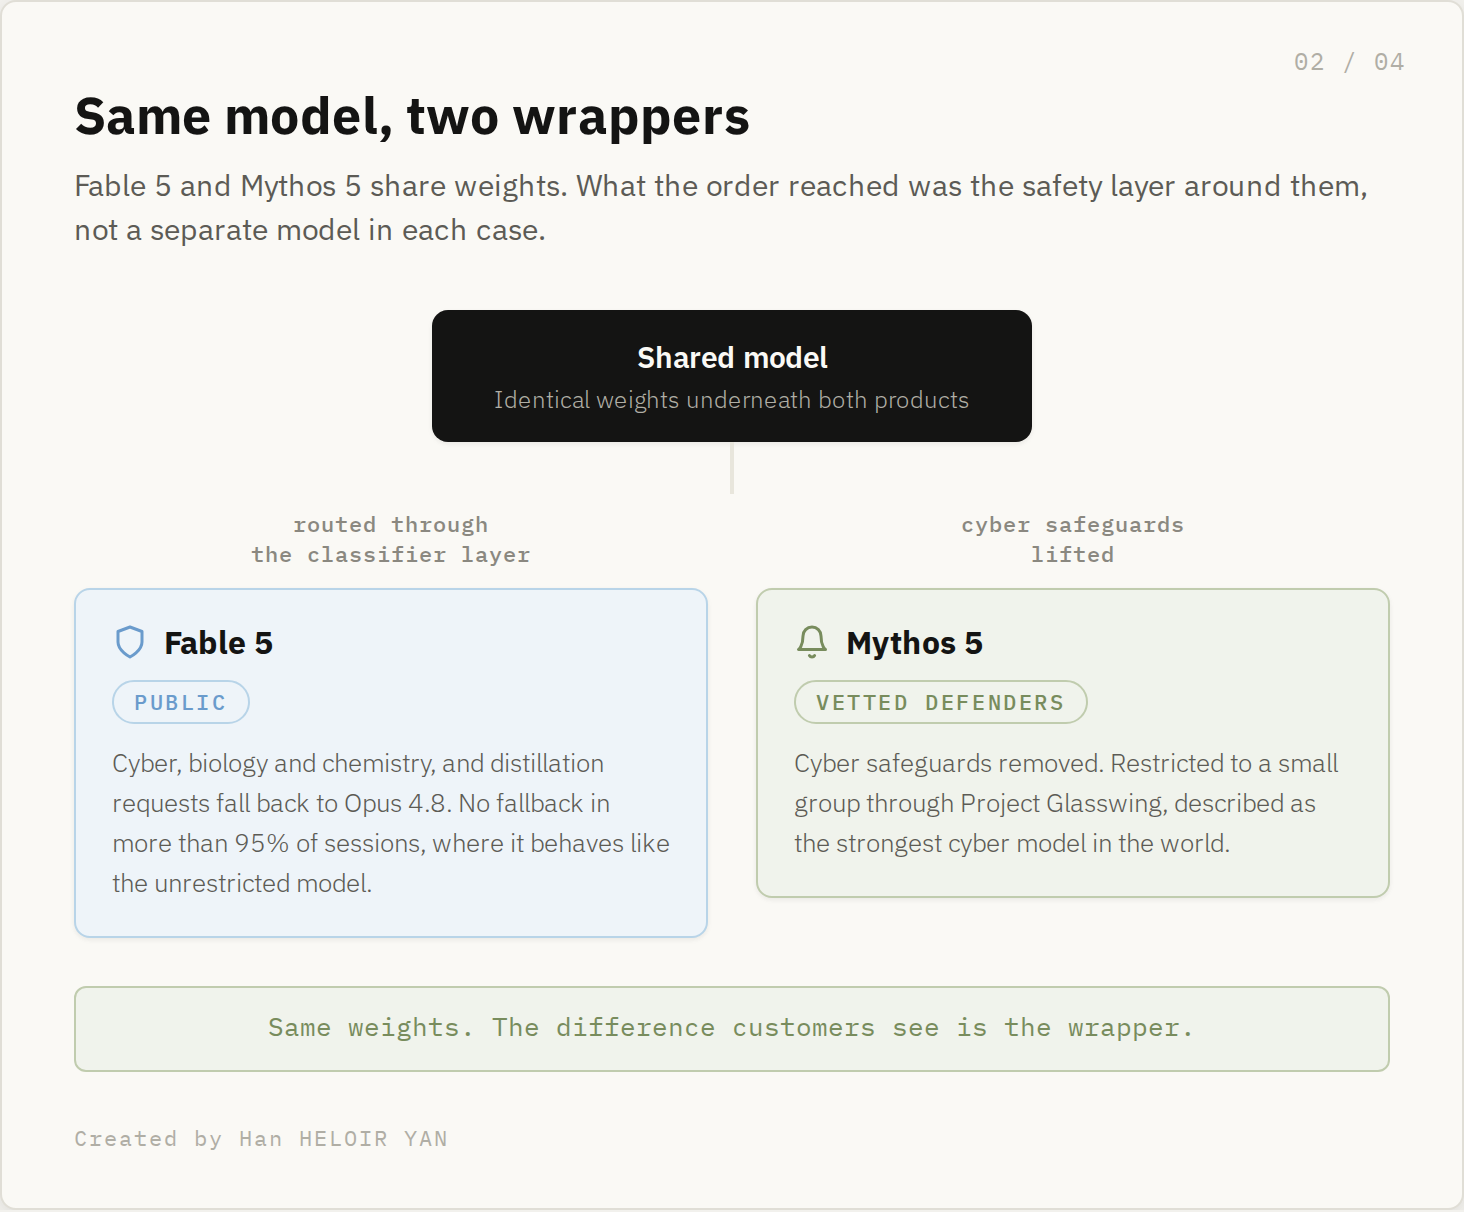The height and width of the screenshot is (1212, 1464).
Task: Select the Shared model black box
Action: (x=732, y=376)
